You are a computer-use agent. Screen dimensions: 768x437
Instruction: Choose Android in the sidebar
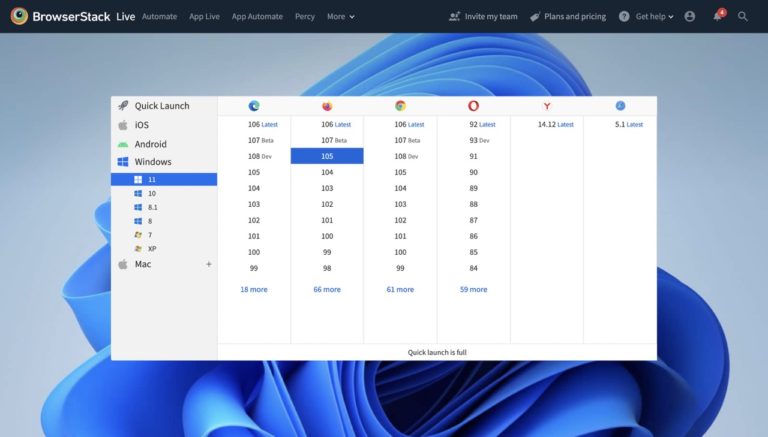tap(150, 144)
